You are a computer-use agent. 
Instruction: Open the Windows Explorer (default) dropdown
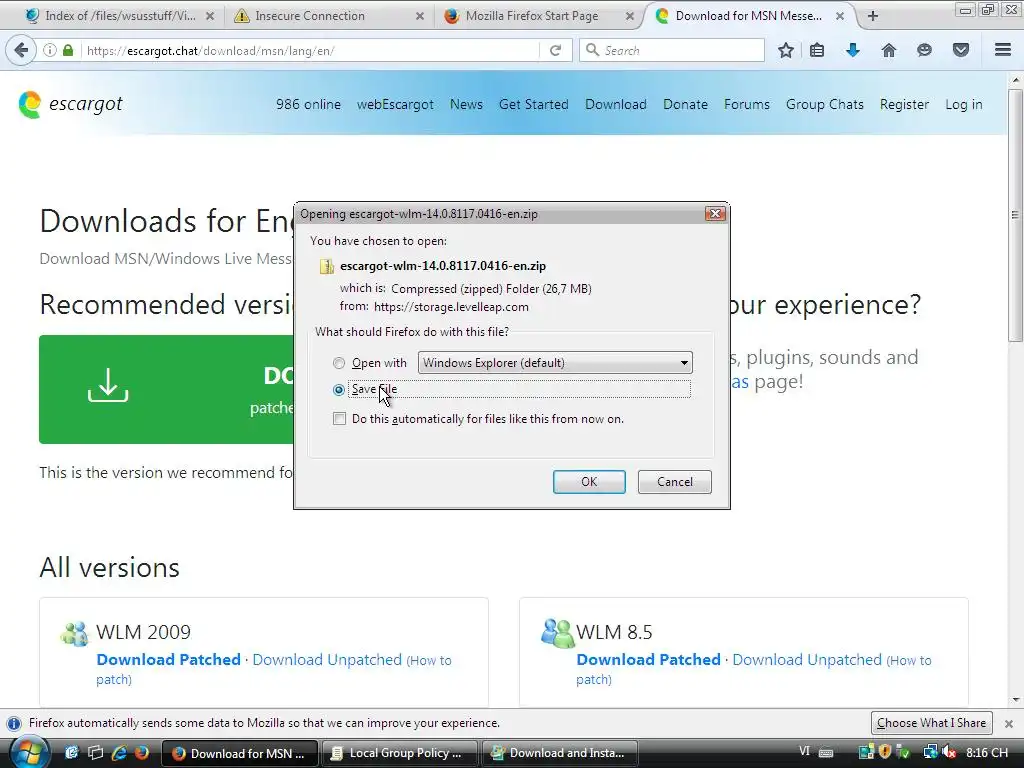tap(554, 362)
